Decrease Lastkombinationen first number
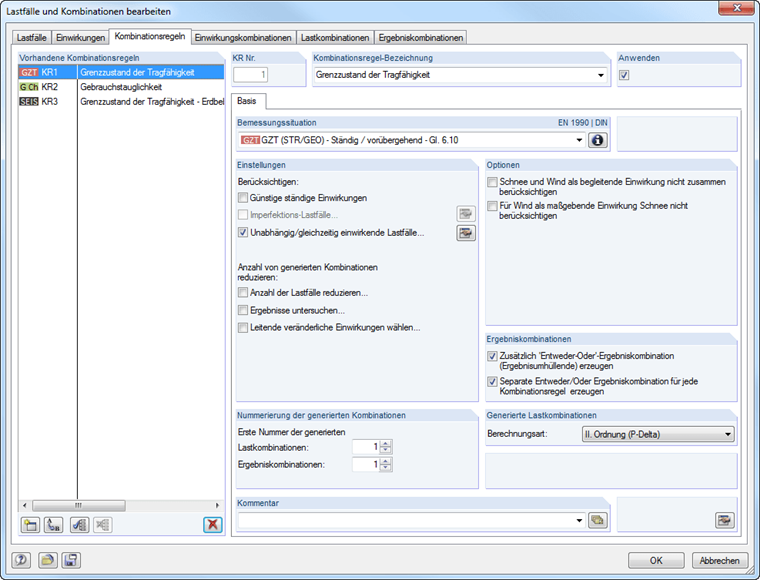This screenshot has width=760, height=580. pyautogui.click(x=386, y=450)
